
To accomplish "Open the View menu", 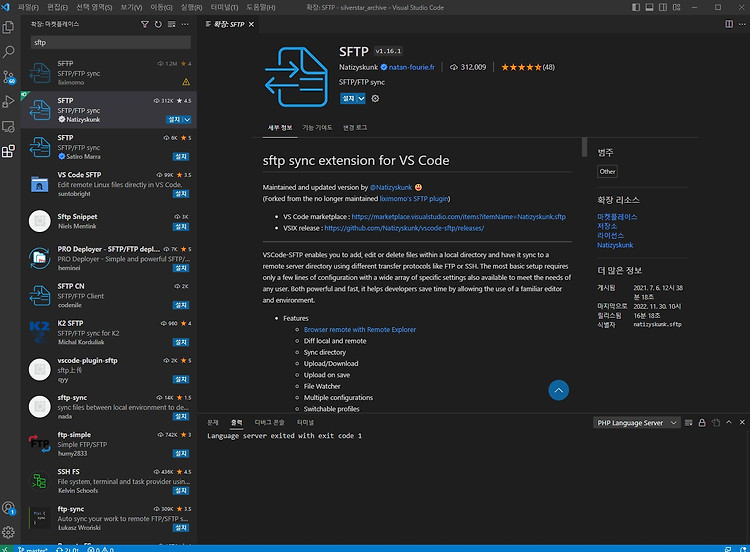I will 131,7.
